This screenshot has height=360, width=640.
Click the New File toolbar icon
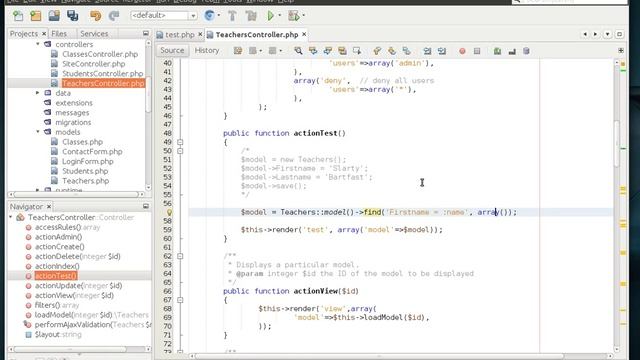[18, 16]
